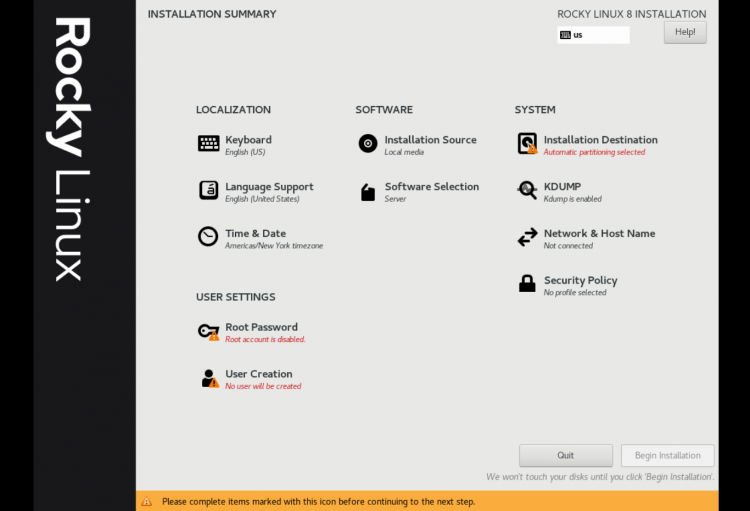Open Installation Destination disk icon
The height and width of the screenshot is (511, 750).
click(527, 144)
